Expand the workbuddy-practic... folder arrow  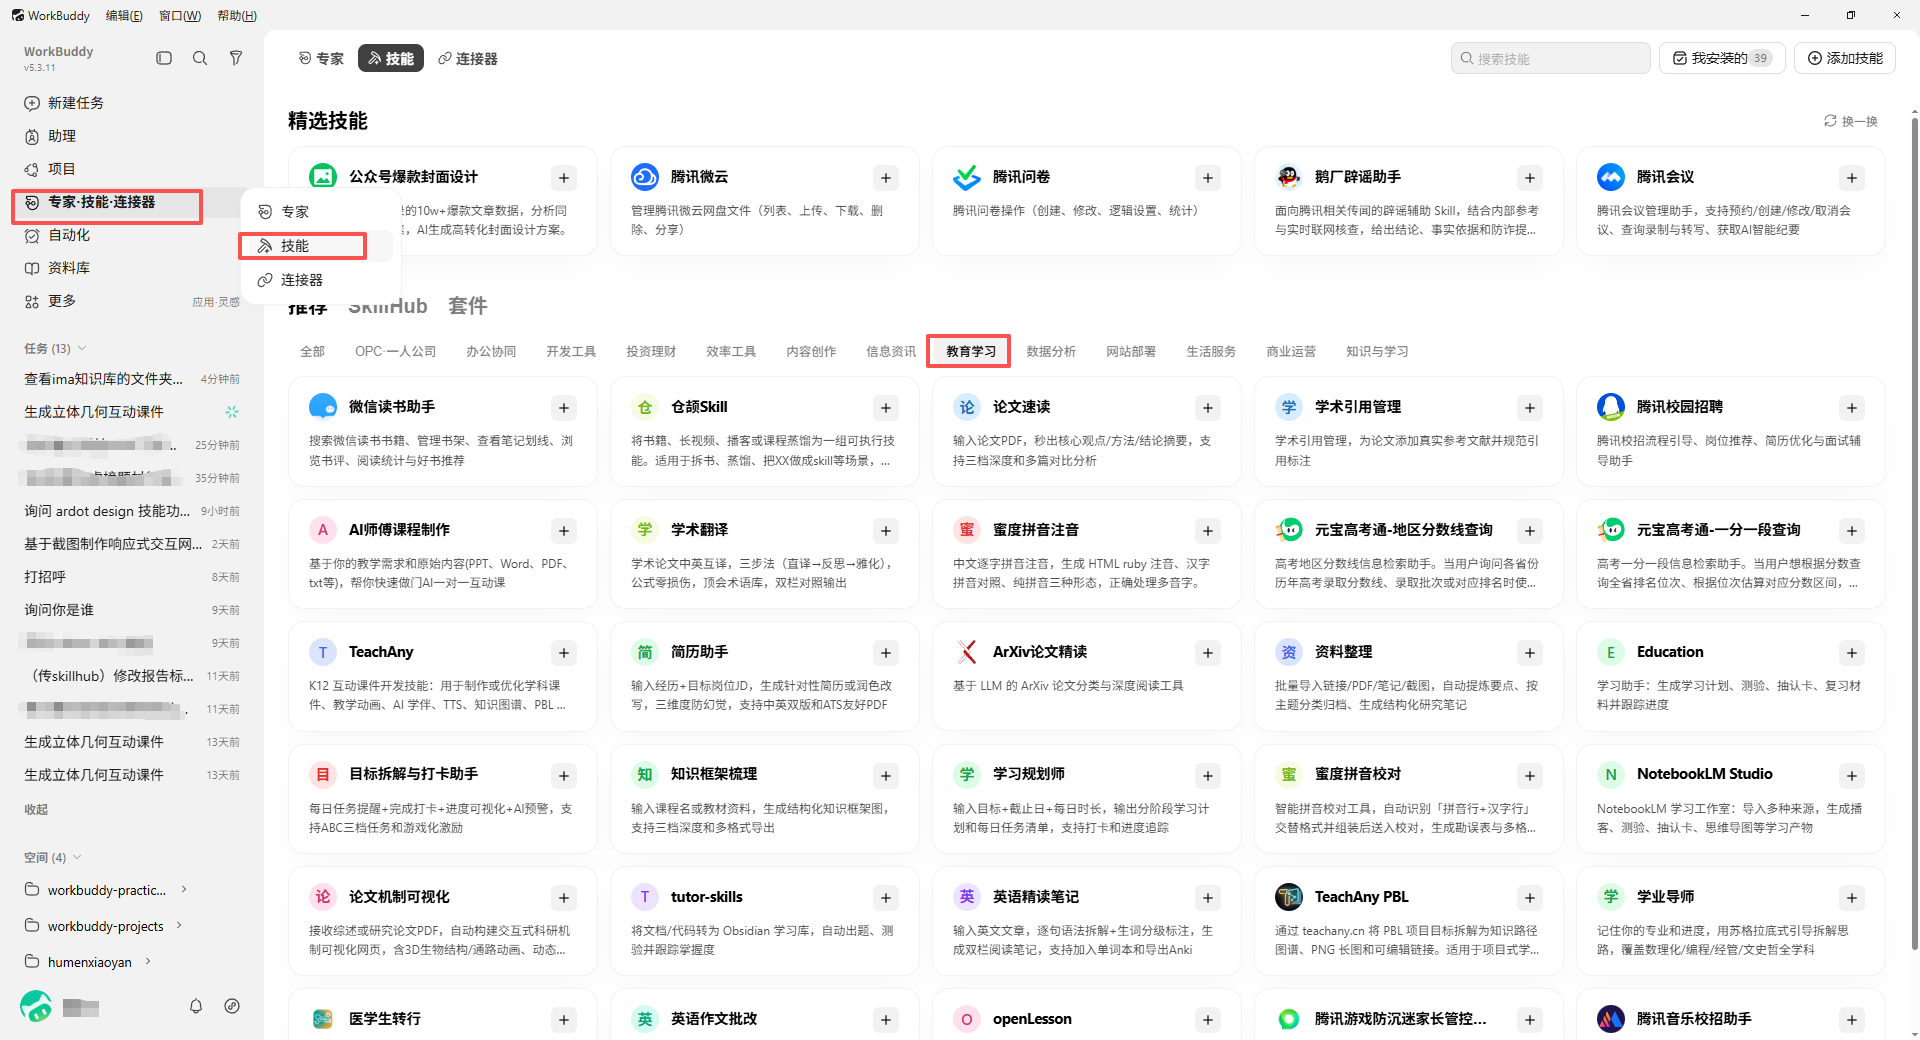click(x=184, y=889)
